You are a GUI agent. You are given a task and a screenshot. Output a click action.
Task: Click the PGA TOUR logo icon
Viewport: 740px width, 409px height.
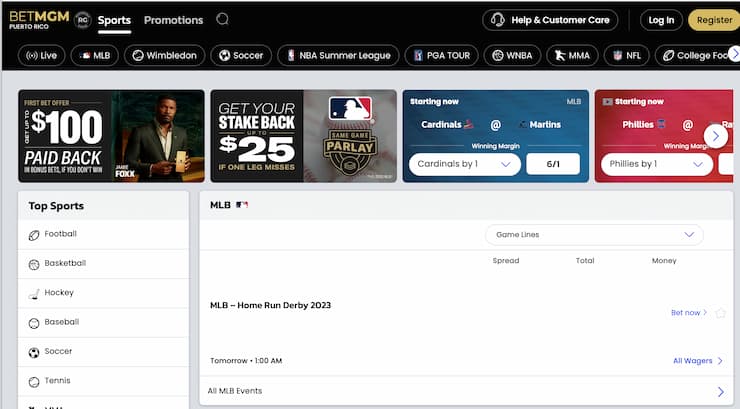click(x=418, y=56)
